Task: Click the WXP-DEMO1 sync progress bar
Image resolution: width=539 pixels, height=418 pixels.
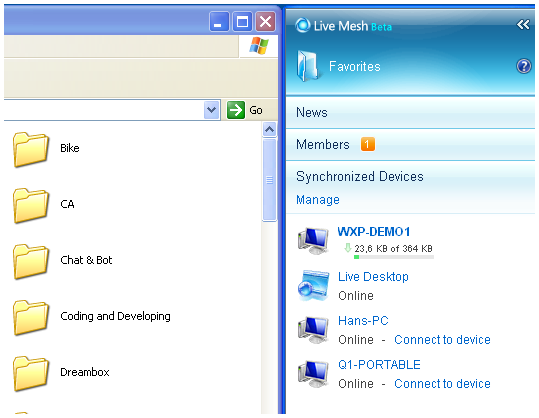Action: point(394,257)
